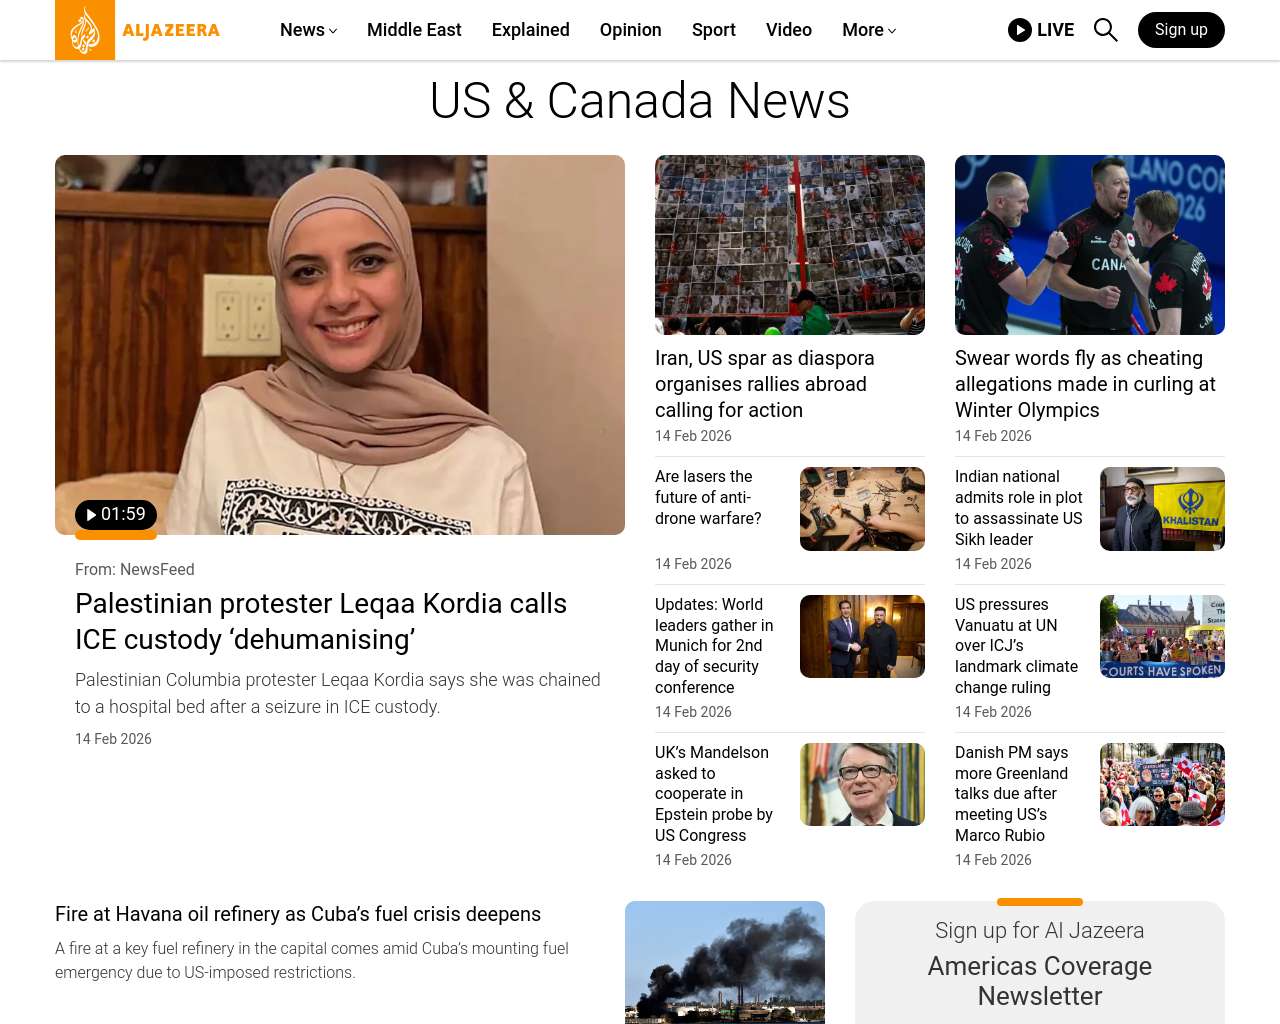View the diaspora rally photo wall thumbnail
The height and width of the screenshot is (1024, 1280).
(x=790, y=245)
